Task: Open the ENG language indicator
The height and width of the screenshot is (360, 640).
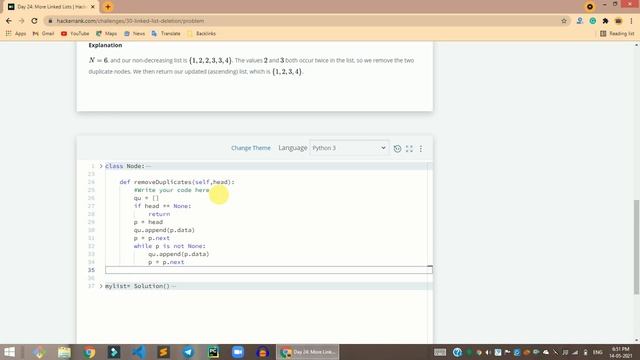Action: [598, 352]
